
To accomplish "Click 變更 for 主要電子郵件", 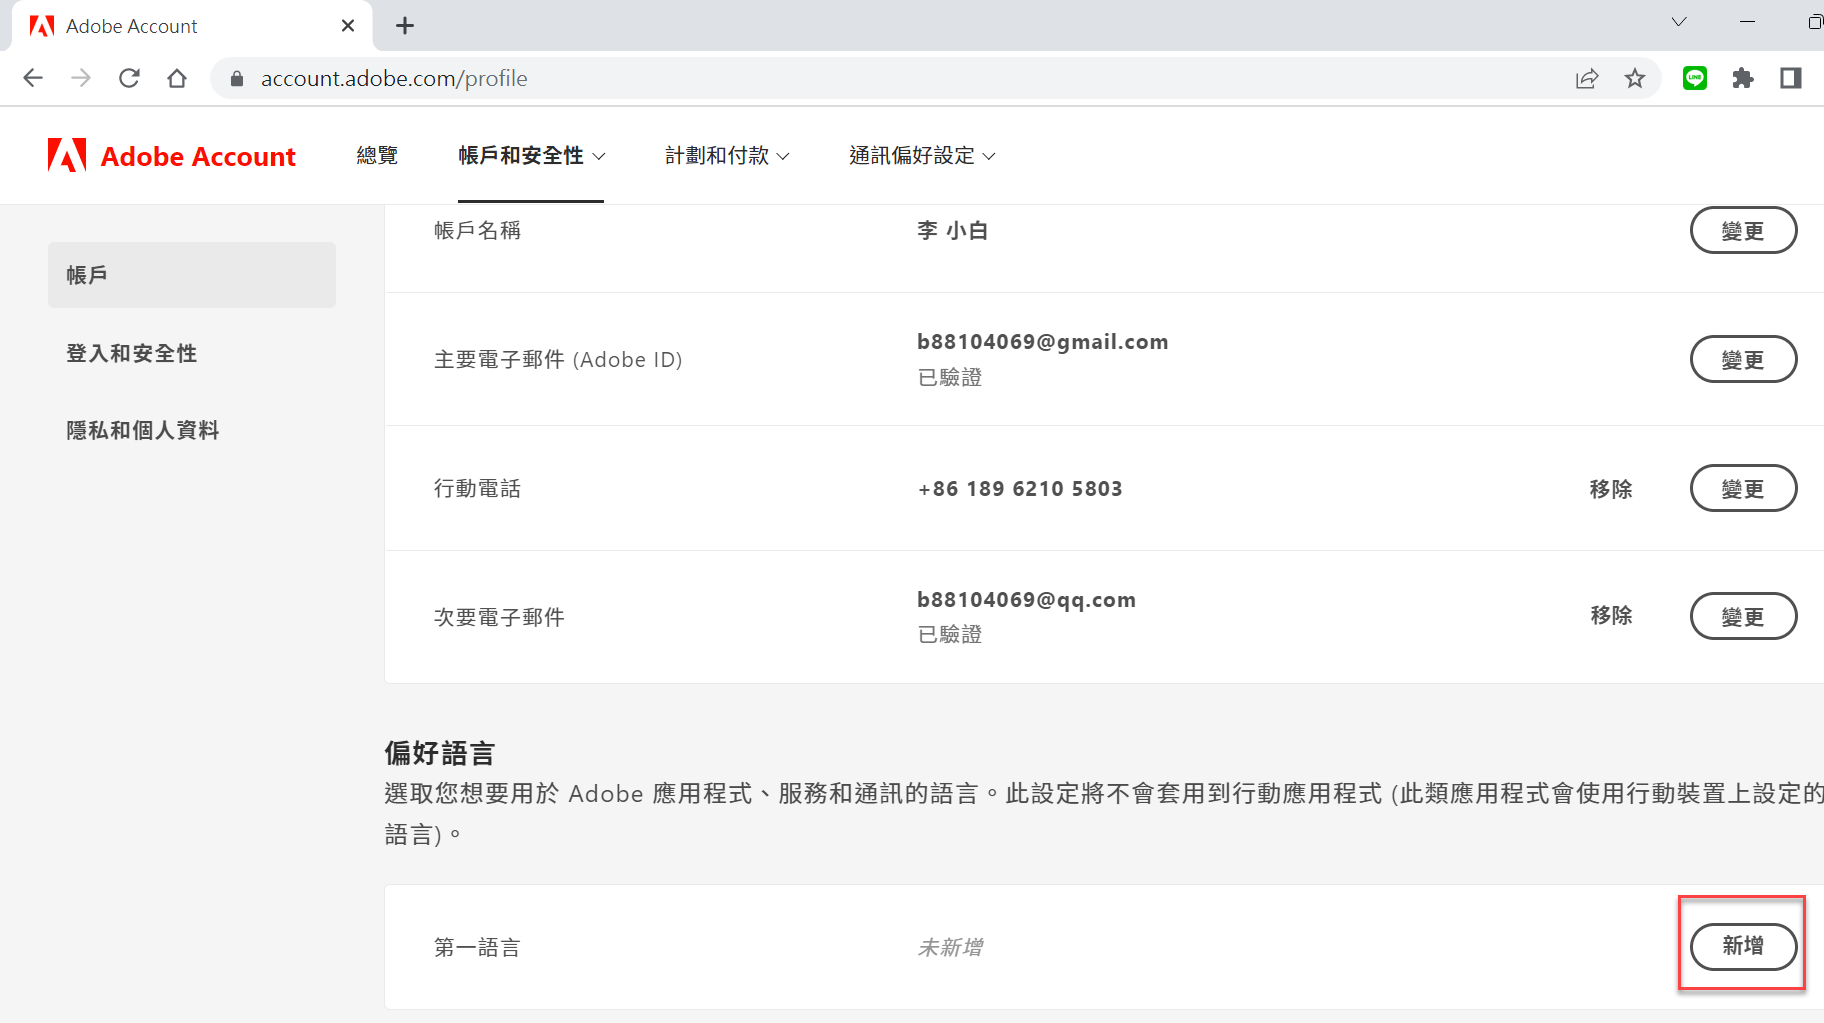I will pos(1743,360).
